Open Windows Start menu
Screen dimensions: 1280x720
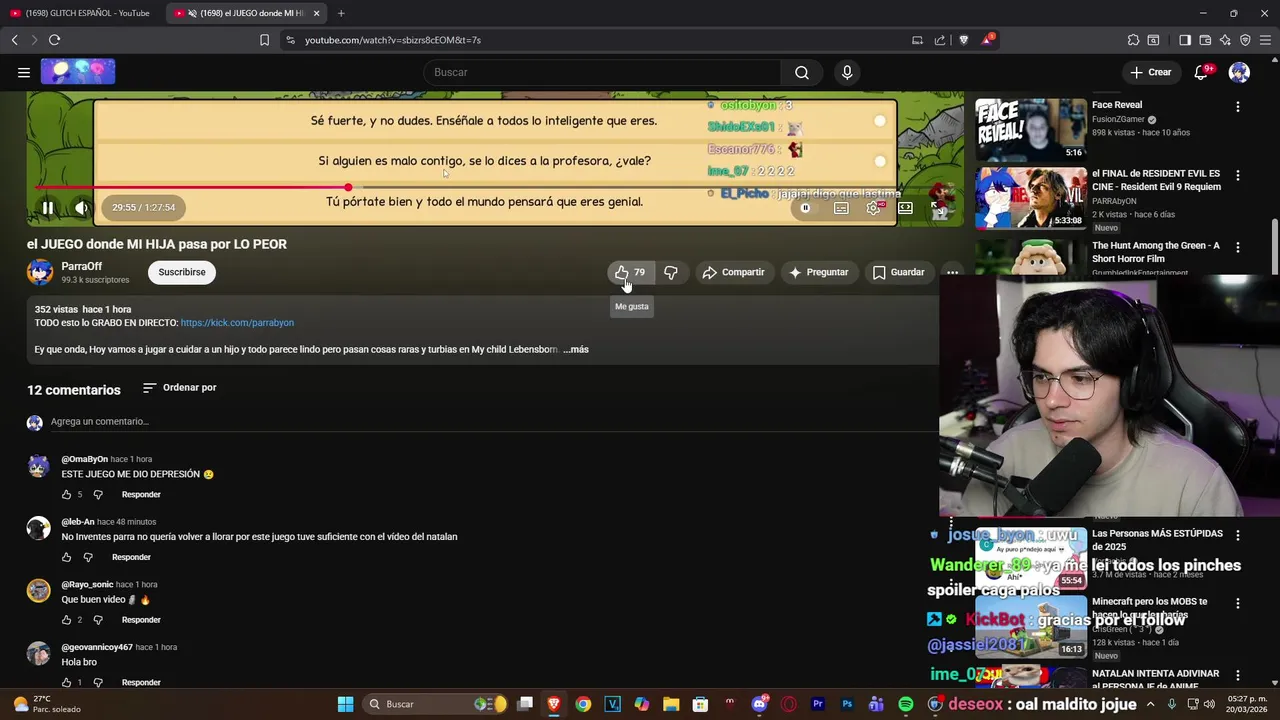(x=345, y=704)
